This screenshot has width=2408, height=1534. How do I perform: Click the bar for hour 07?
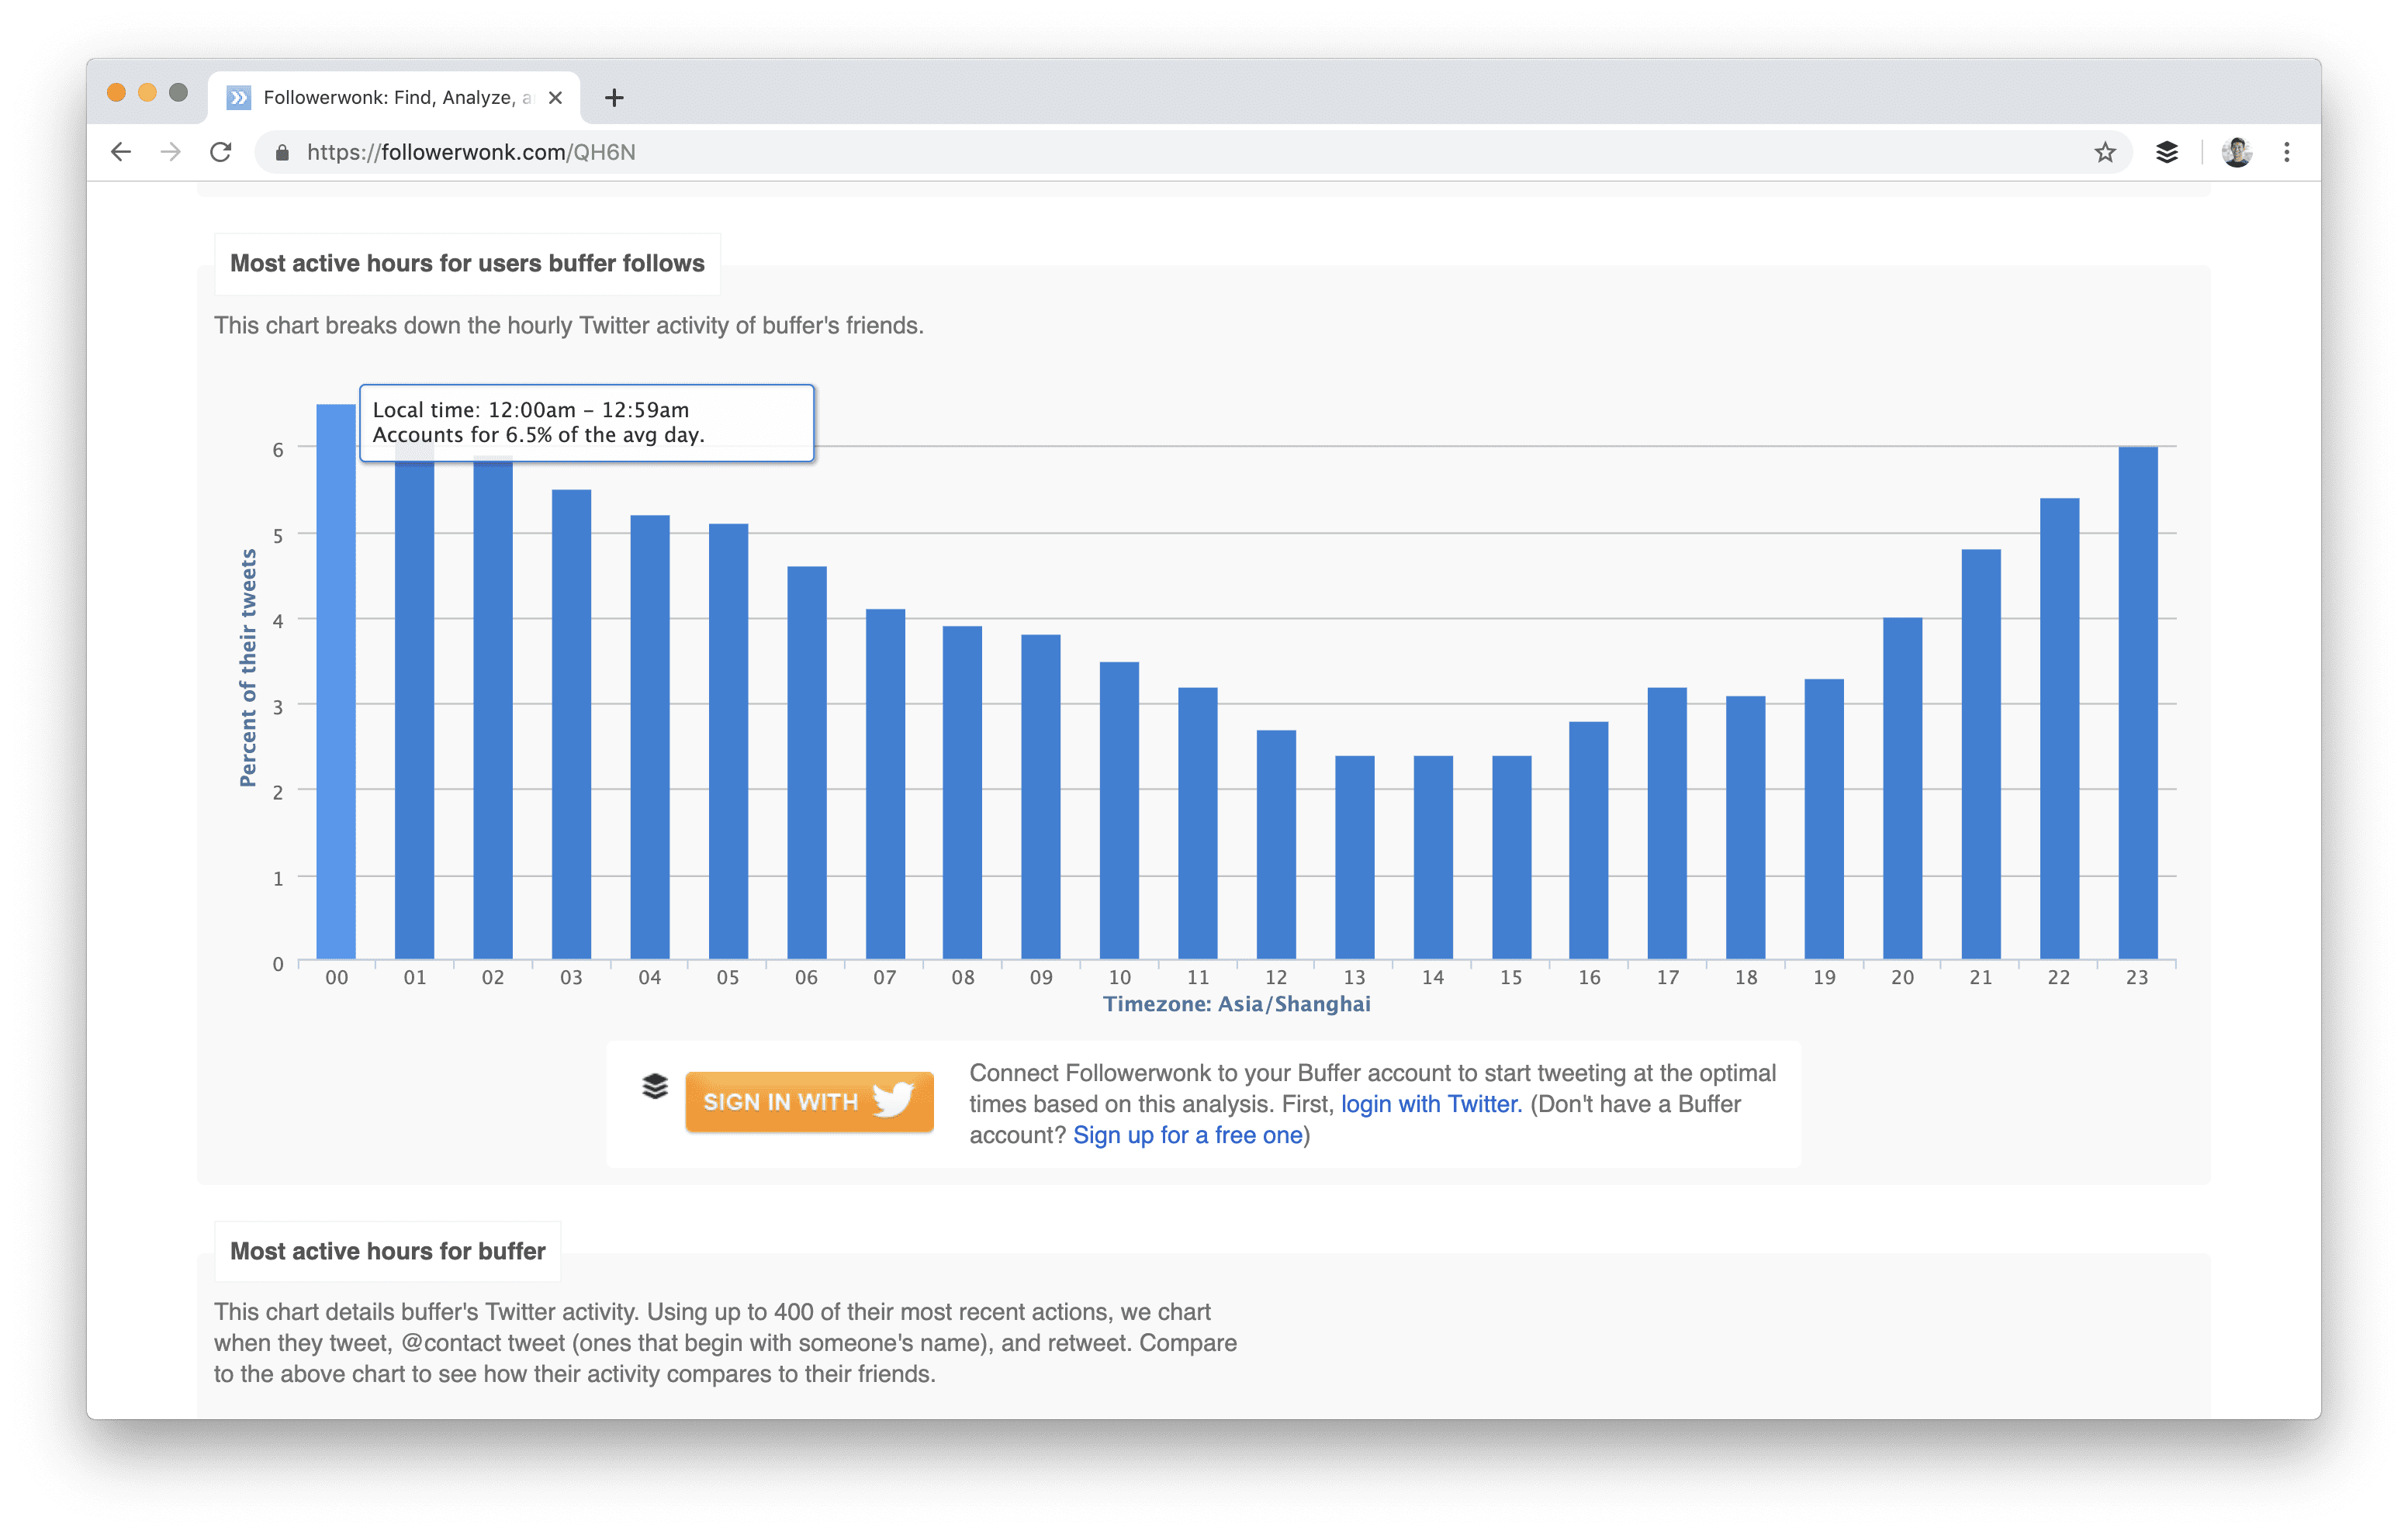click(x=885, y=784)
